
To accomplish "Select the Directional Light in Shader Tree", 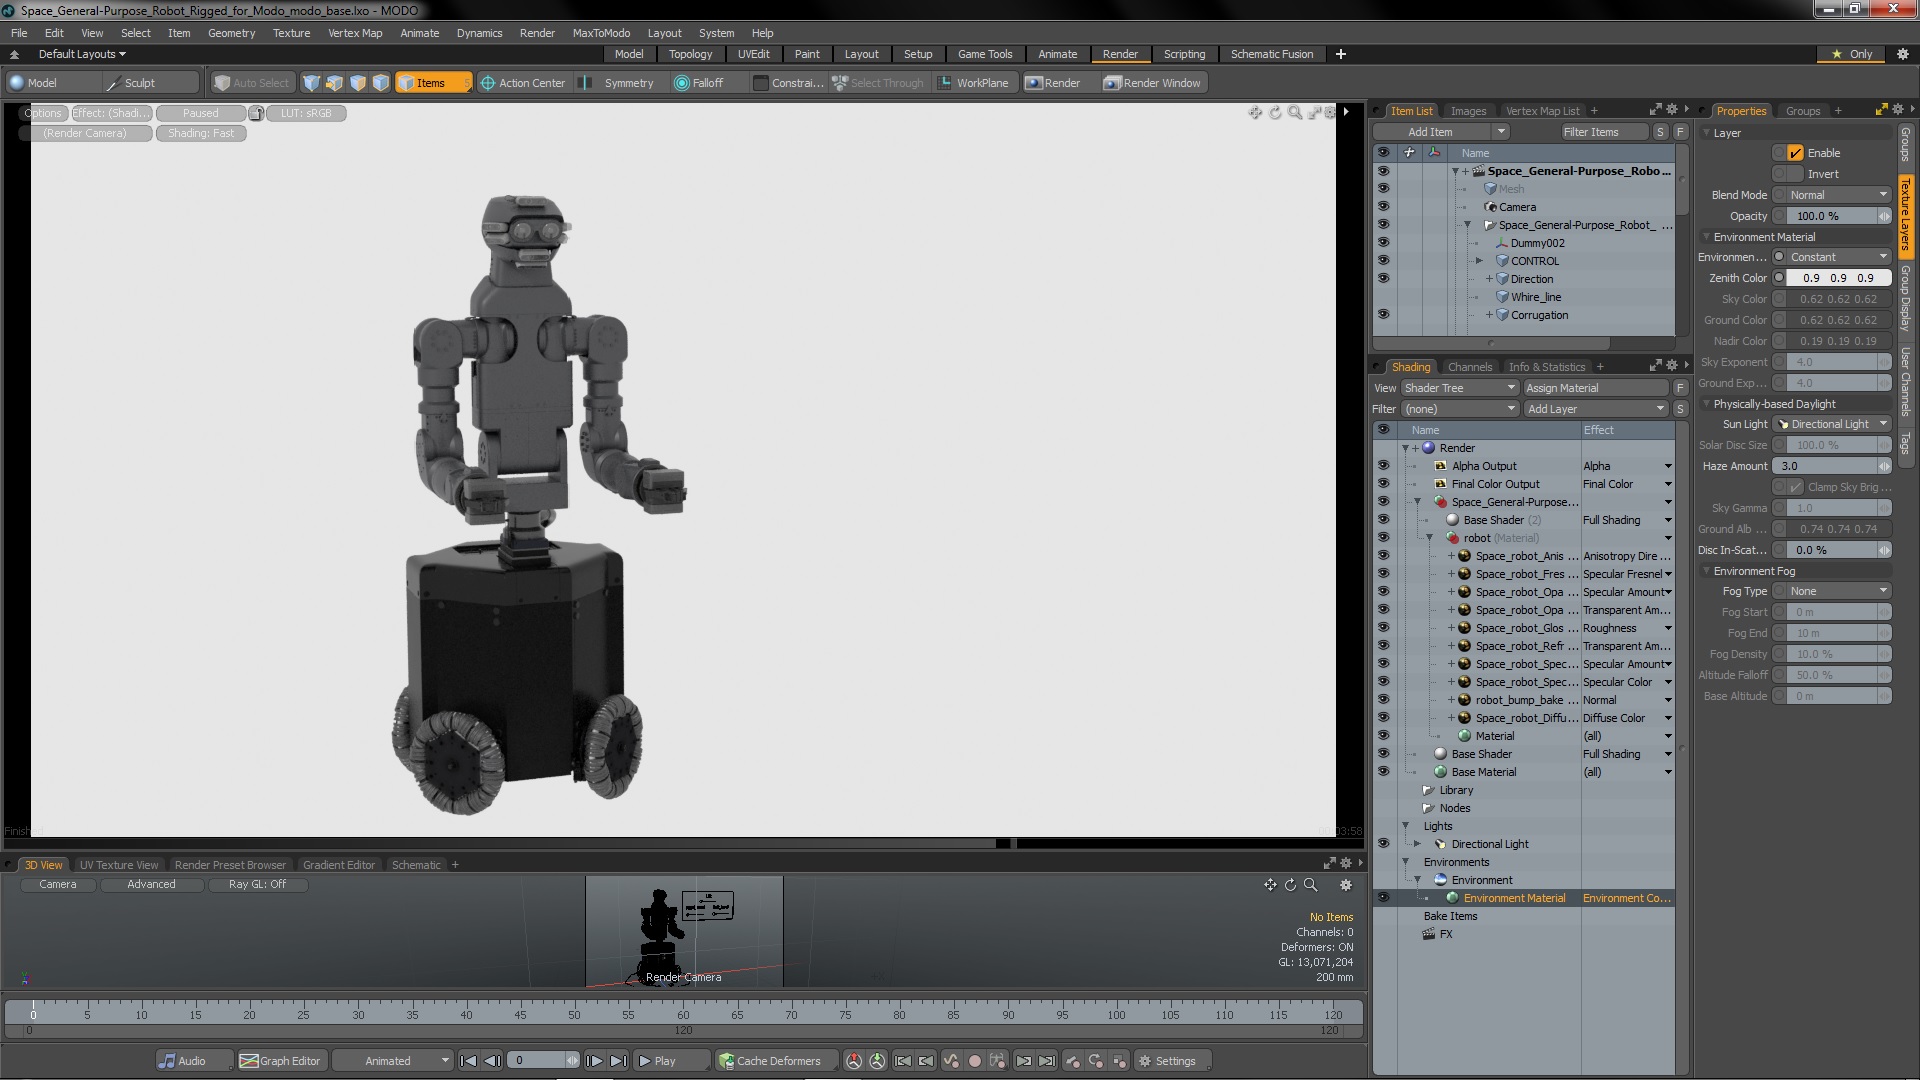I will (x=1490, y=844).
